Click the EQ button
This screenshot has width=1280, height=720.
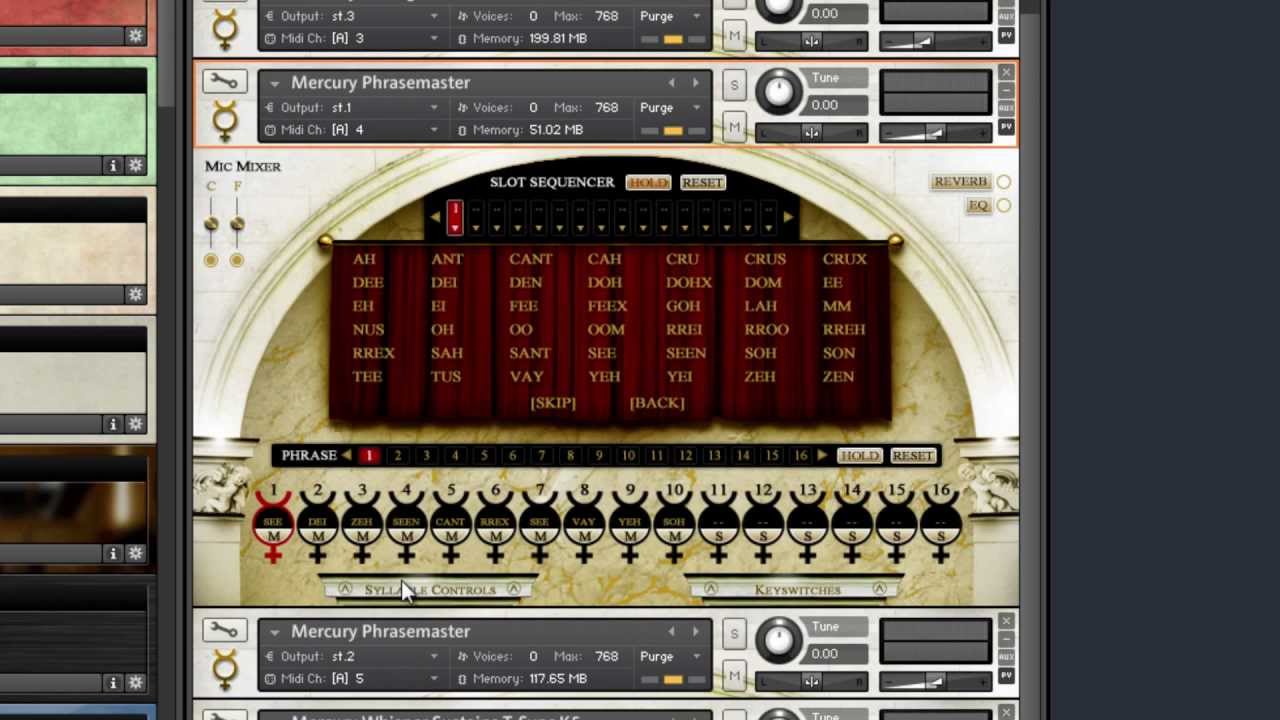coord(978,206)
